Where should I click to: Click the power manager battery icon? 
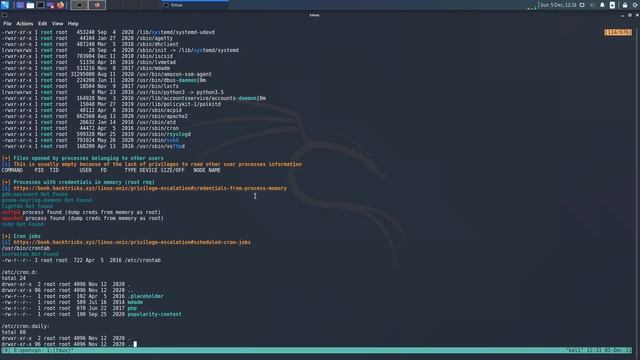click(612, 5)
